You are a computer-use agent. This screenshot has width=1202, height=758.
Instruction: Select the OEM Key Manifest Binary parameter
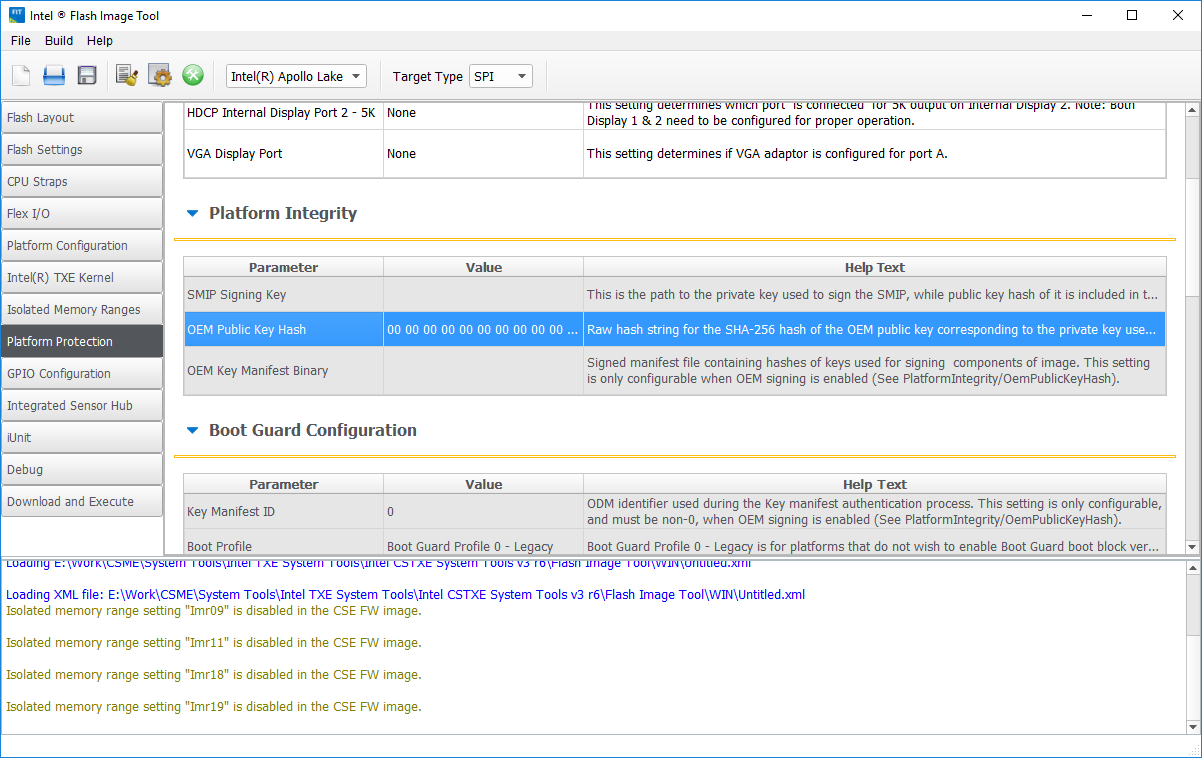(283, 371)
